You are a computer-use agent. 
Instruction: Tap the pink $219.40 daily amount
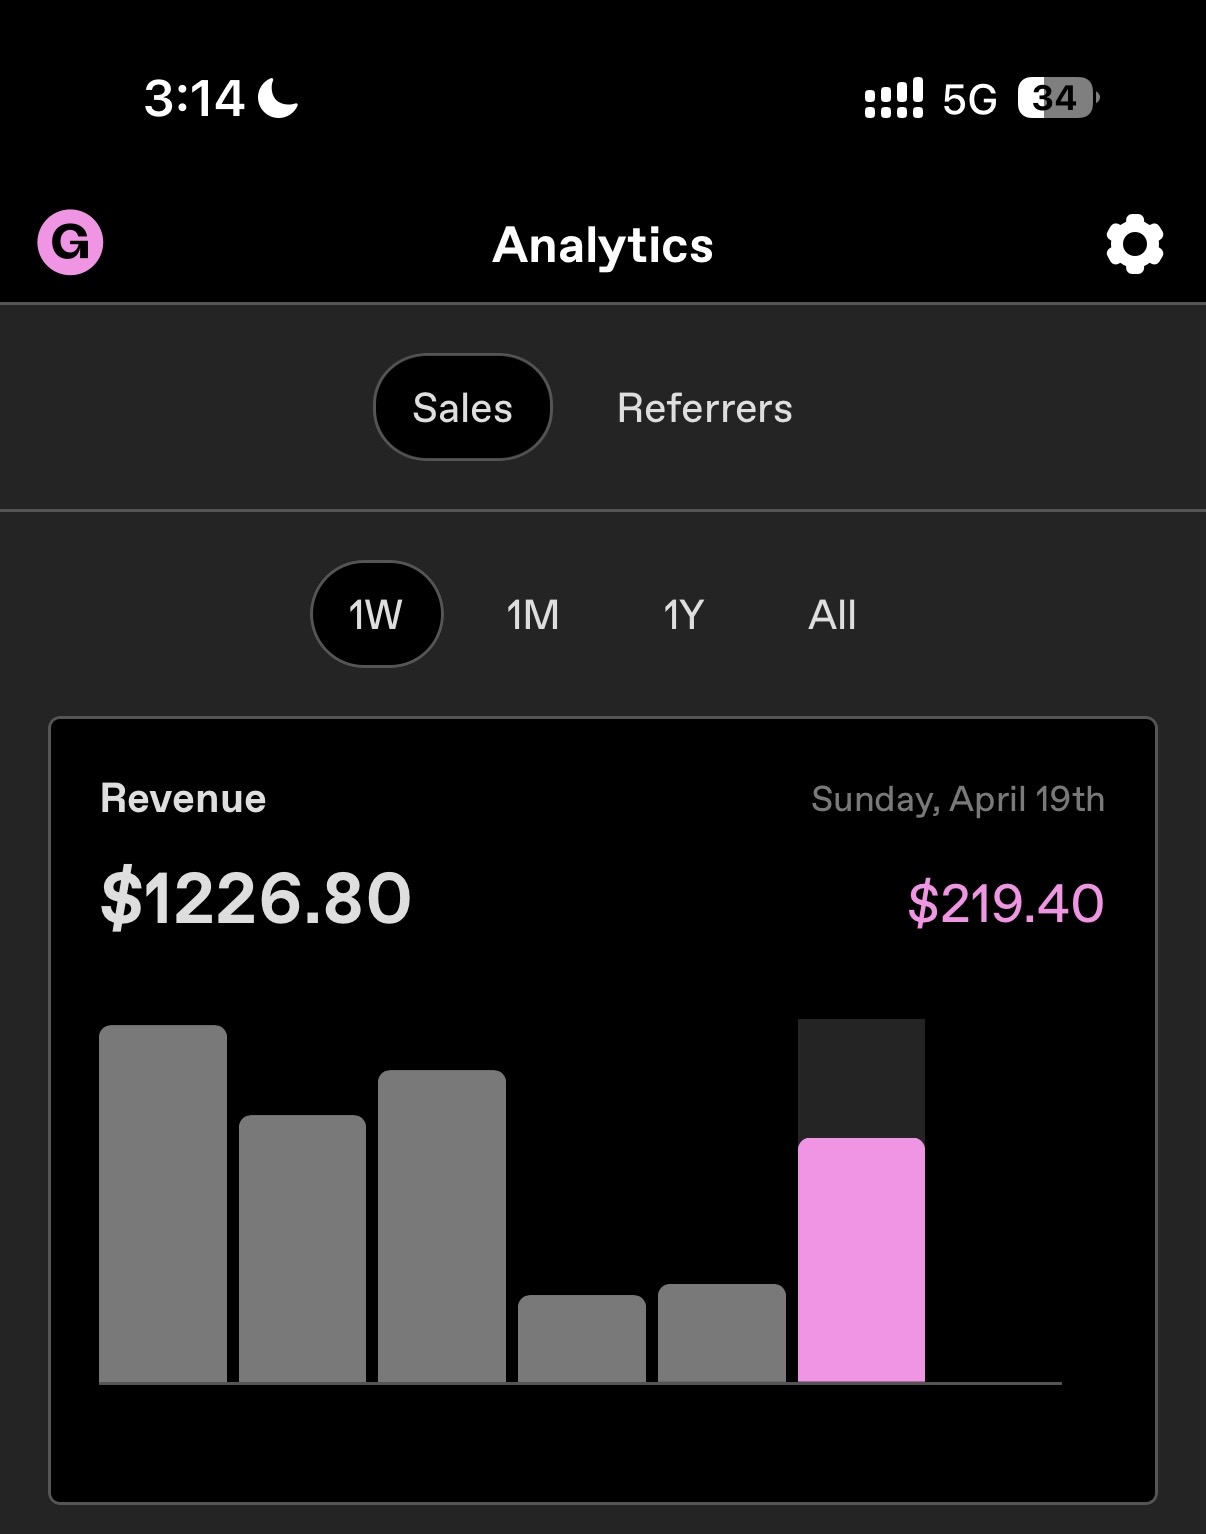(1005, 903)
